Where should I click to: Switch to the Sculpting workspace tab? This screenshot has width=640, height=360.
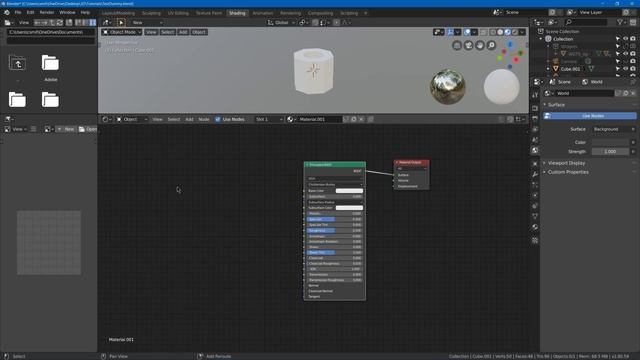point(151,13)
